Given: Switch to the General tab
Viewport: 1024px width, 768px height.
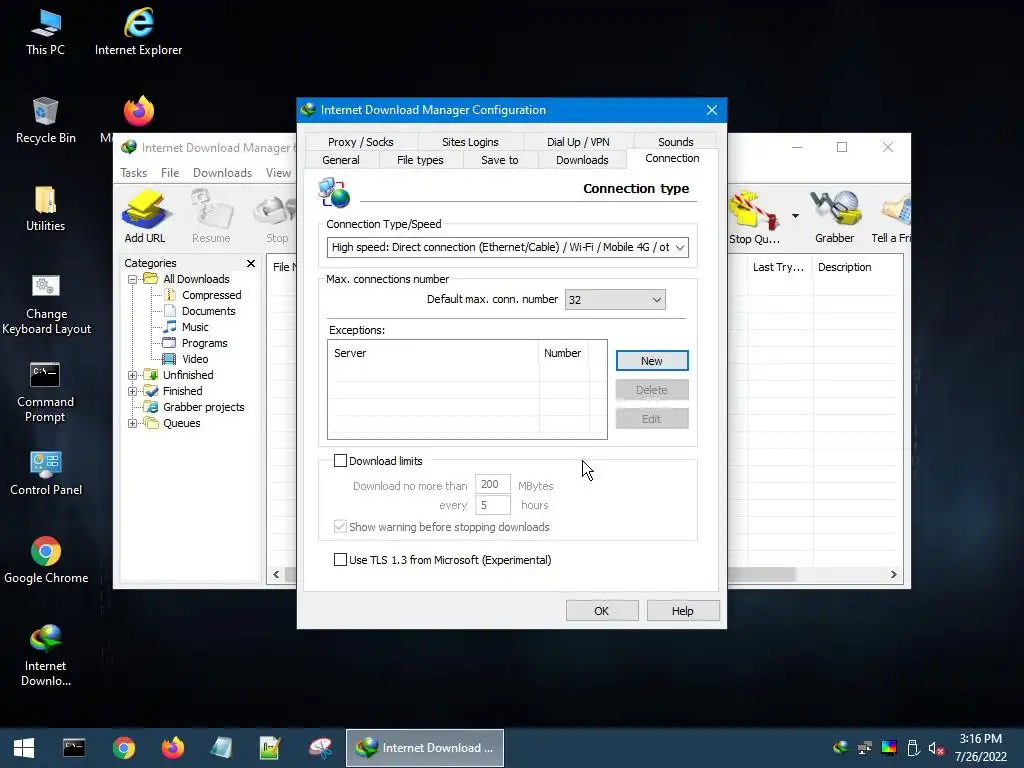Looking at the screenshot, I should click(341, 160).
